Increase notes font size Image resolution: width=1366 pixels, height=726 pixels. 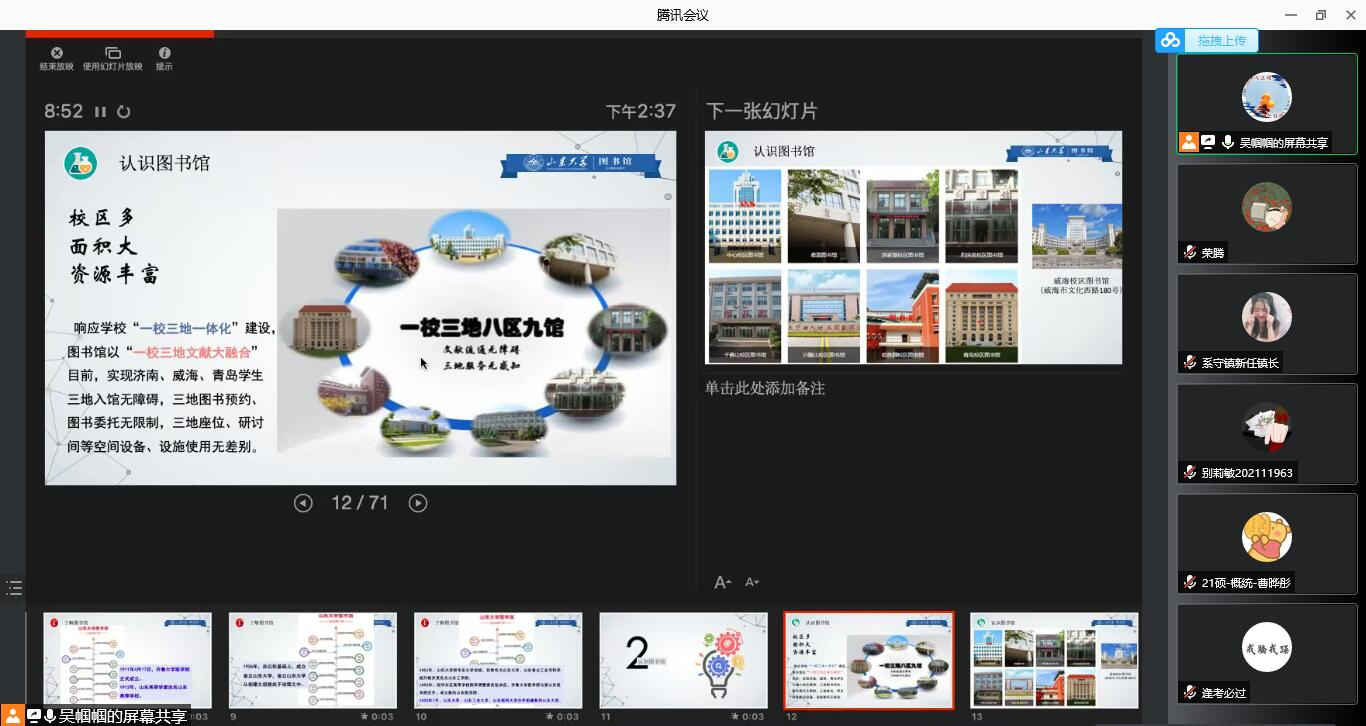tap(722, 582)
